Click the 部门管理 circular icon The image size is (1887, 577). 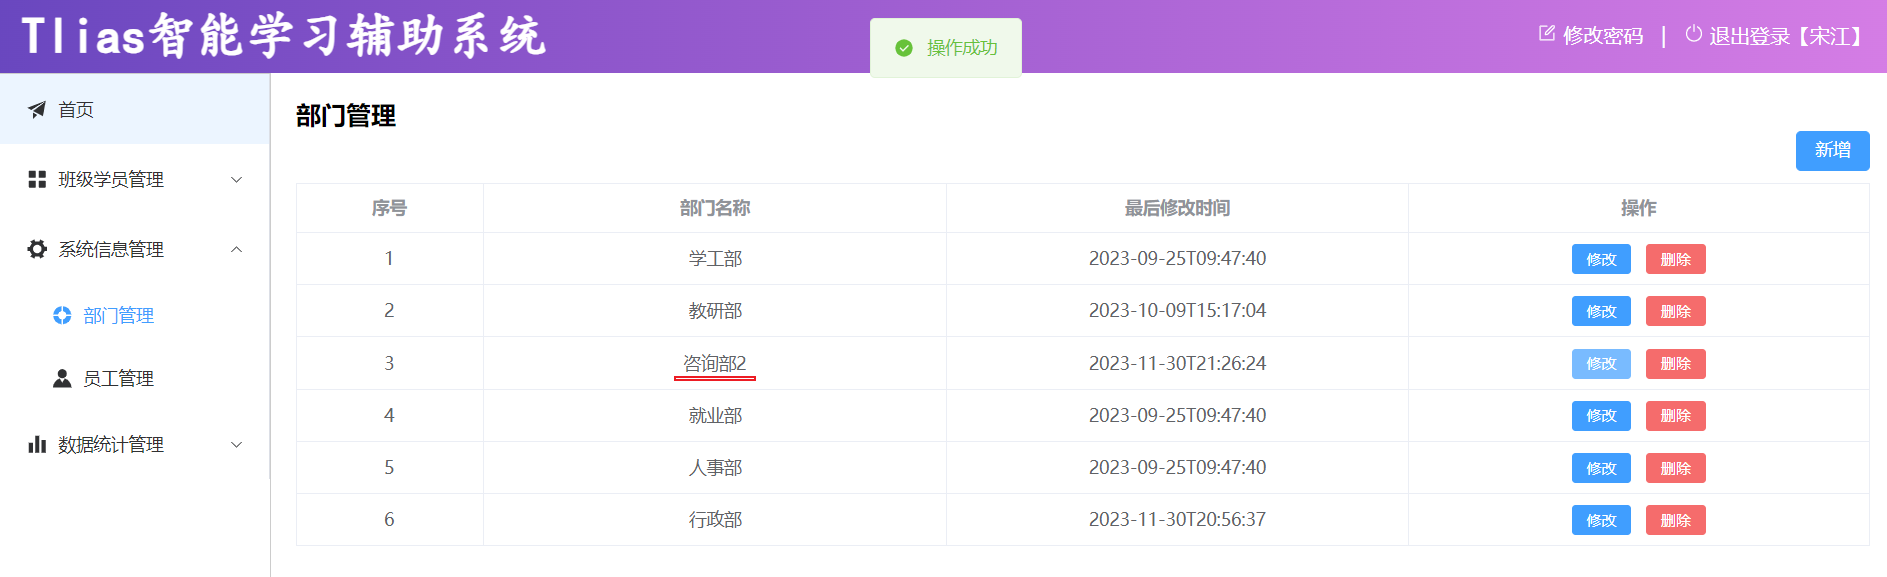pos(62,315)
